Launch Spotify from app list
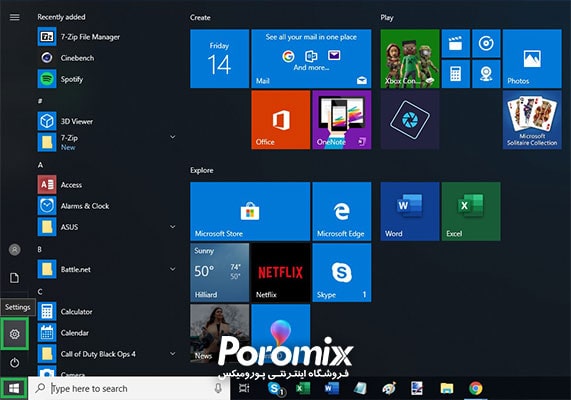The height and width of the screenshot is (400, 571). [60, 79]
